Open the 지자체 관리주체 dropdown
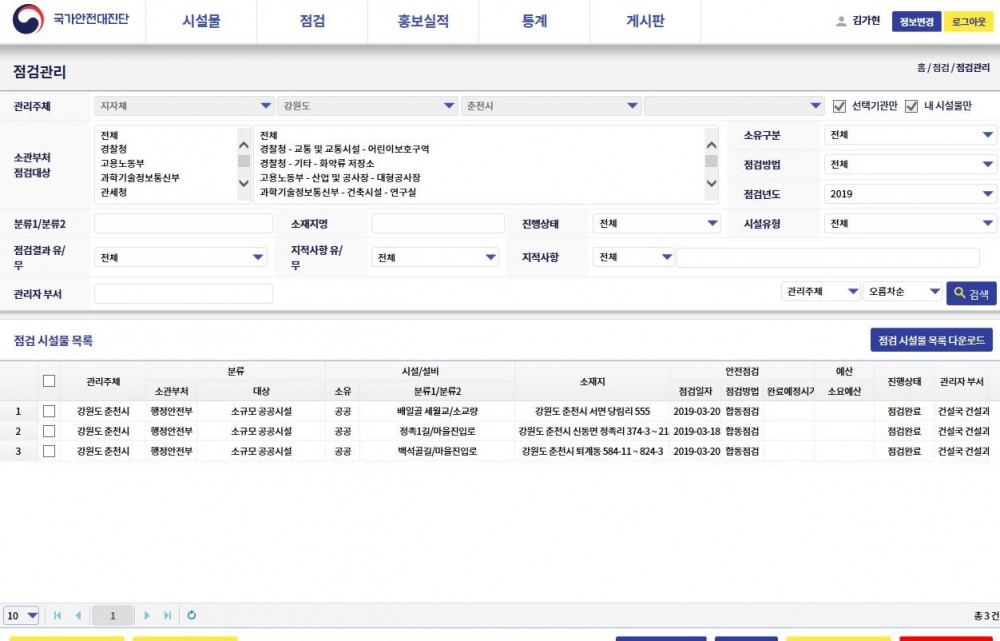This screenshot has width=1000, height=641. tap(184, 106)
